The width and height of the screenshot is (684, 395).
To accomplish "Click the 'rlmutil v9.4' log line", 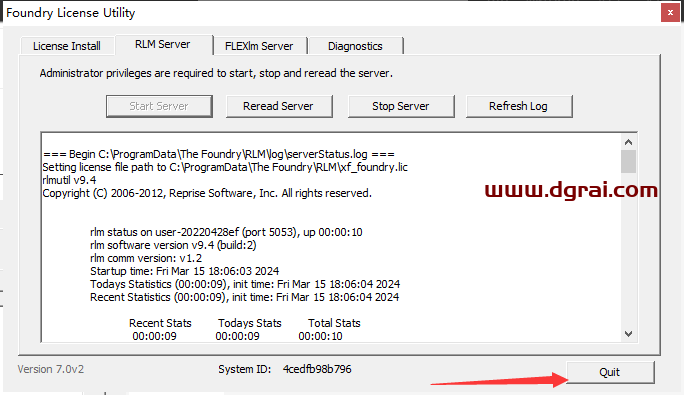I will (69, 180).
